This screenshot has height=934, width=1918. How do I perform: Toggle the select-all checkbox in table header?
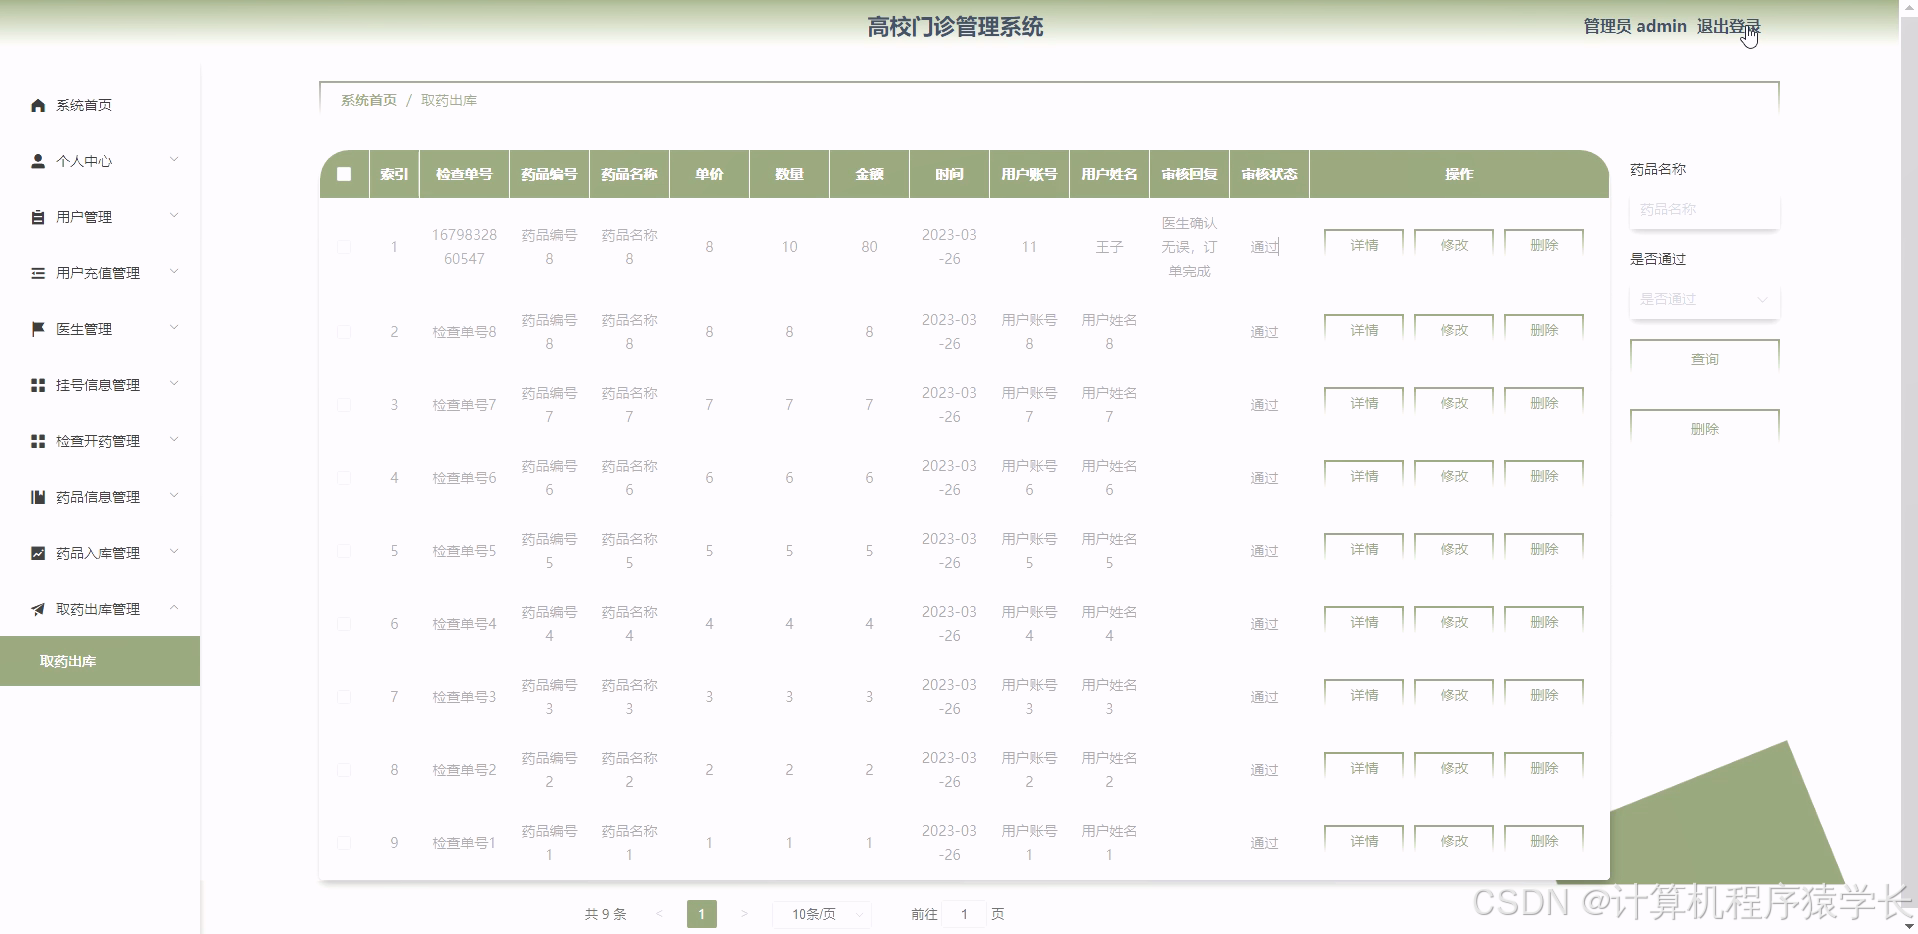pyautogui.click(x=344, y=174)
